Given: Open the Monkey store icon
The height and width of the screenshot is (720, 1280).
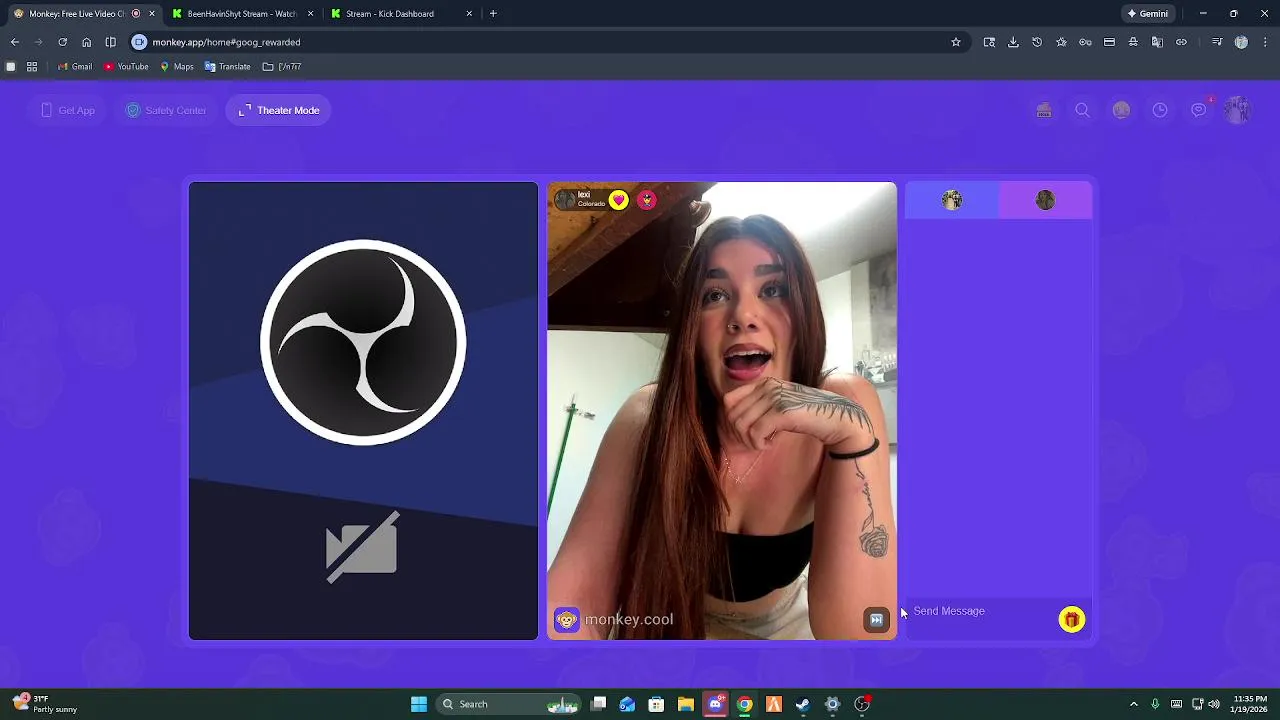Looking at the screenshot, I should tap(1044, 110).
